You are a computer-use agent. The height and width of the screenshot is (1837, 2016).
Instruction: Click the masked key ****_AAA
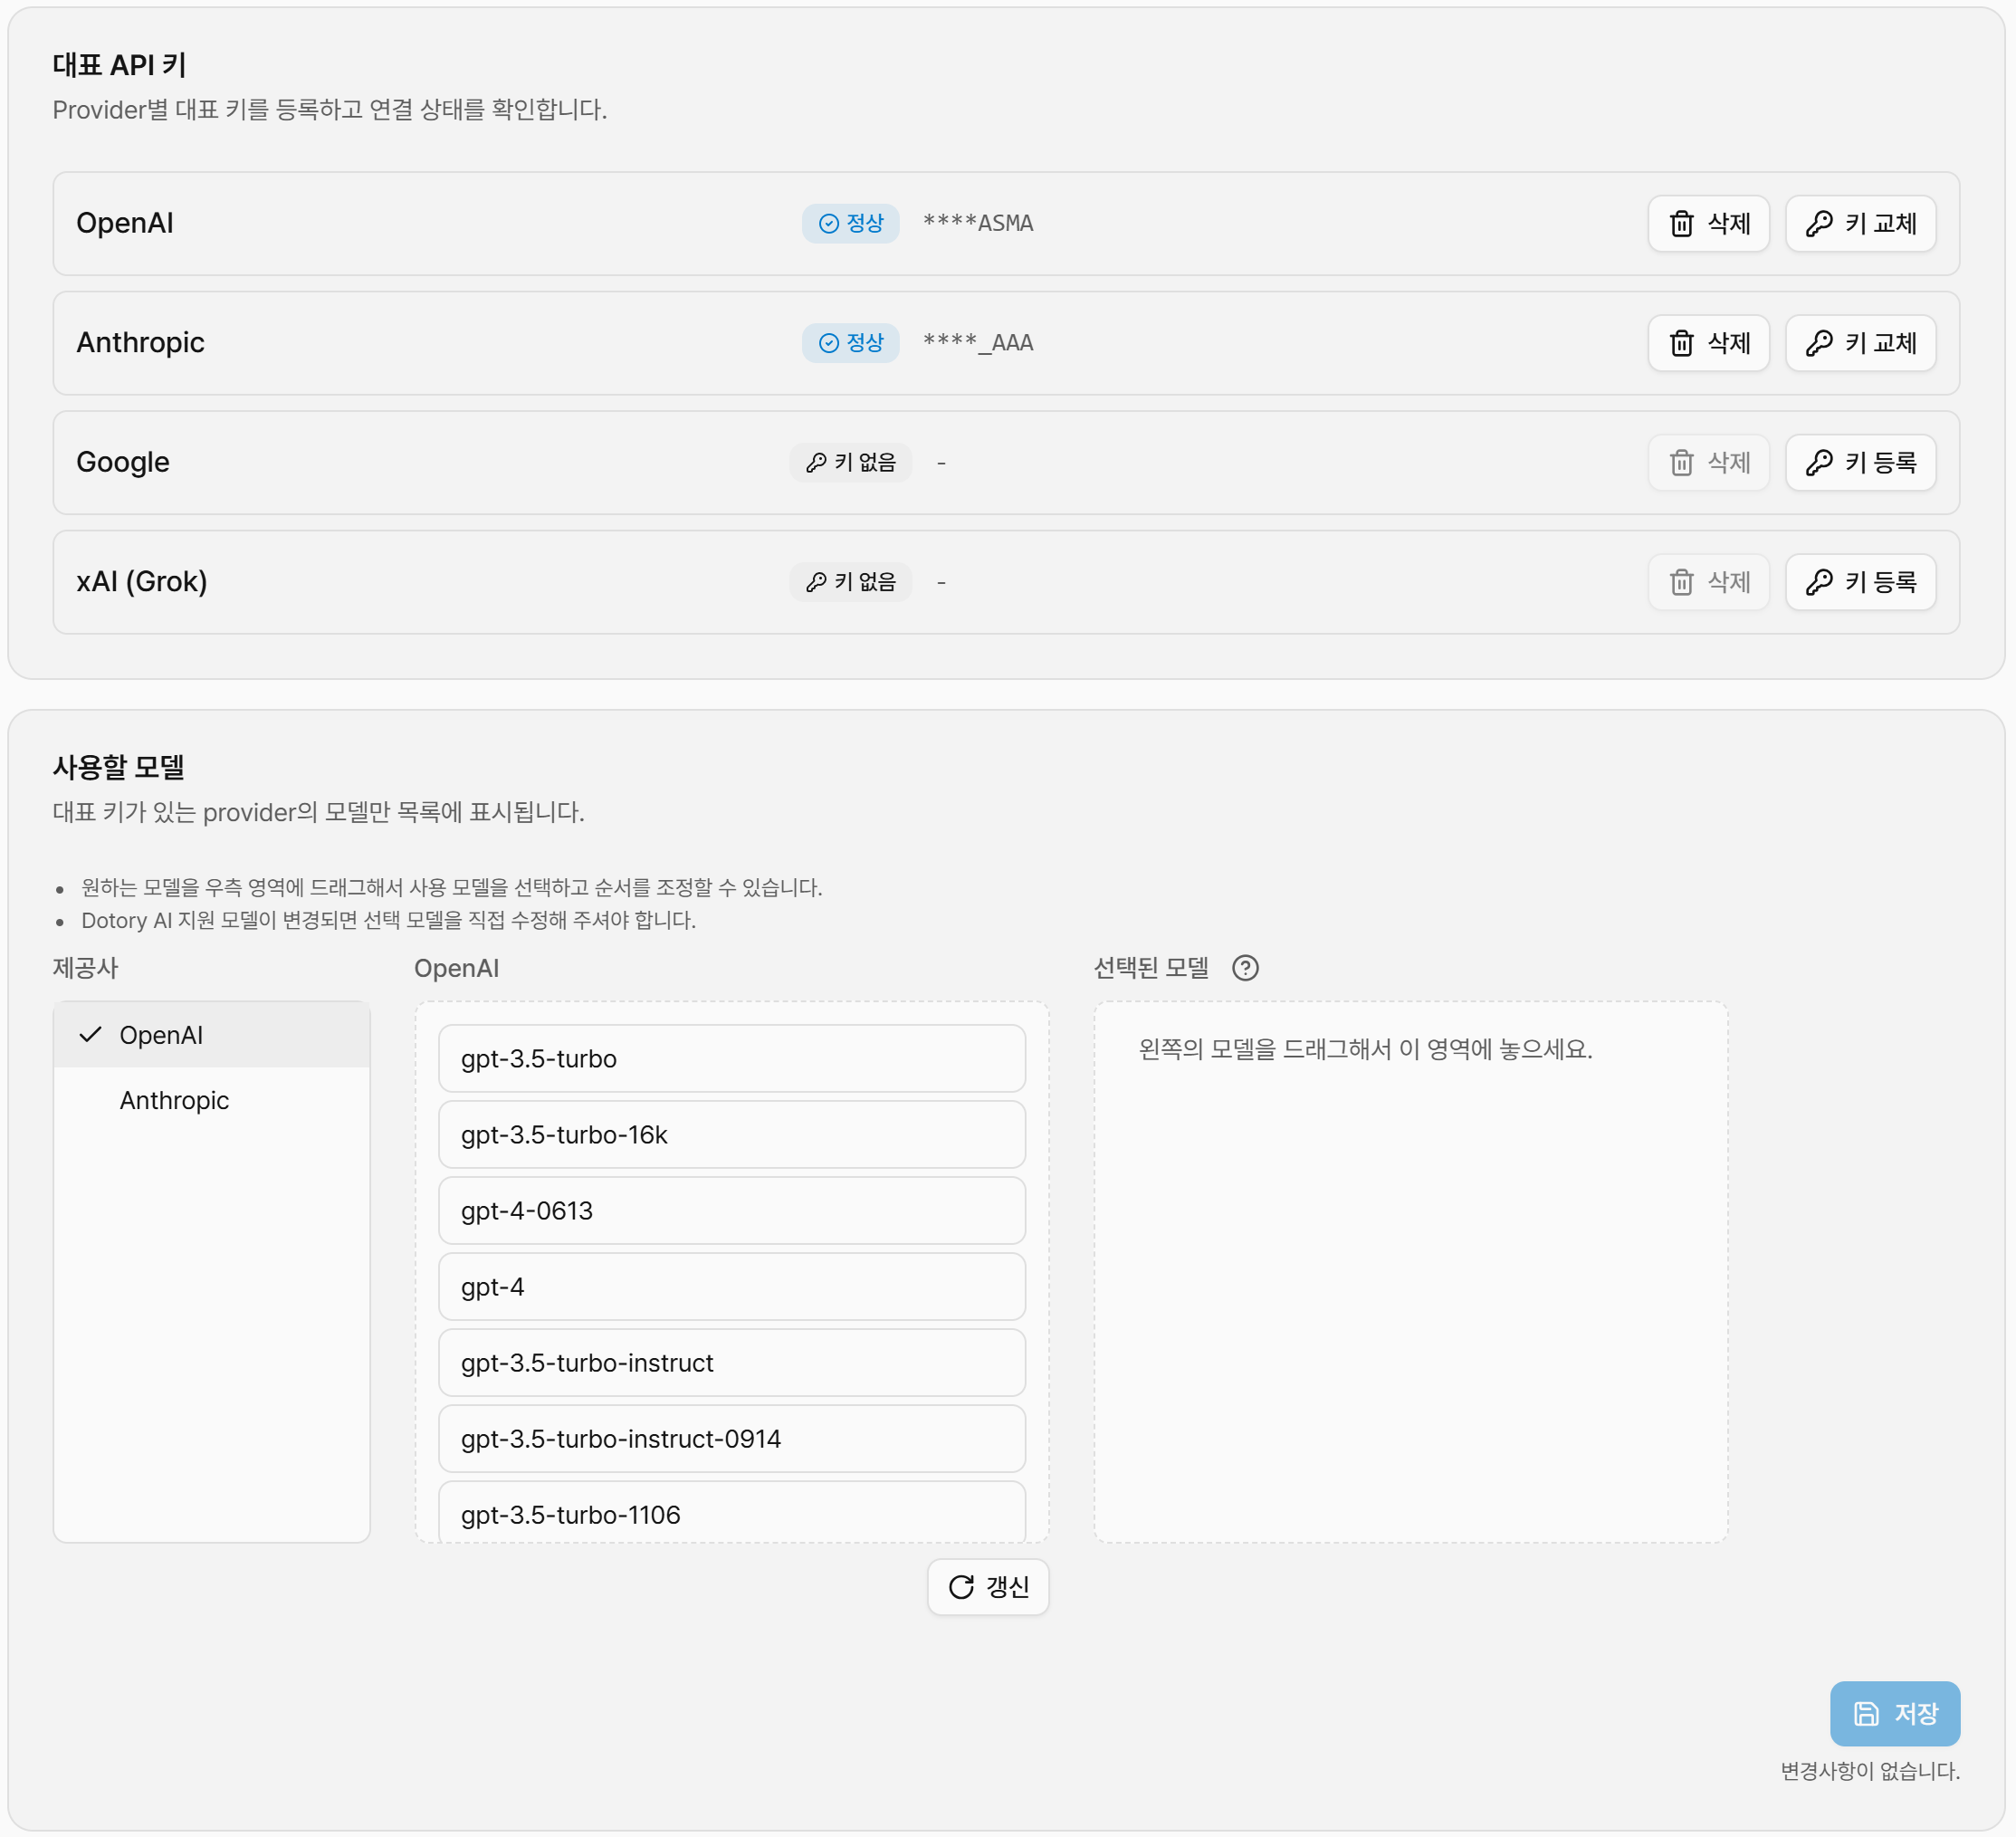[x=978, y=343]
